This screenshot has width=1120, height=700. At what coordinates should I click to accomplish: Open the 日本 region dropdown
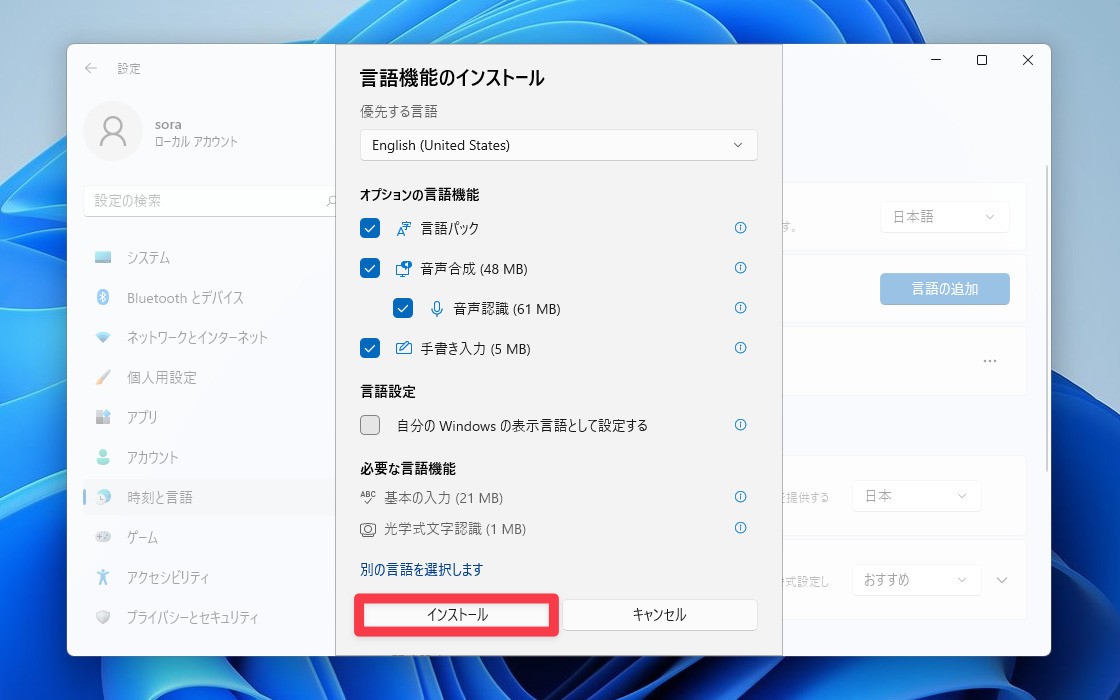click(916, 496)
